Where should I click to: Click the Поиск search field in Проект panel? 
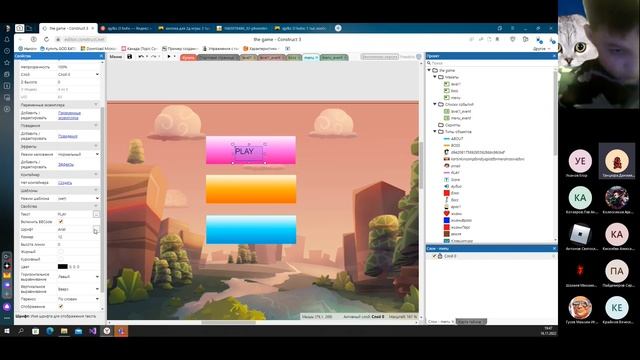click(x=492, y=63)
